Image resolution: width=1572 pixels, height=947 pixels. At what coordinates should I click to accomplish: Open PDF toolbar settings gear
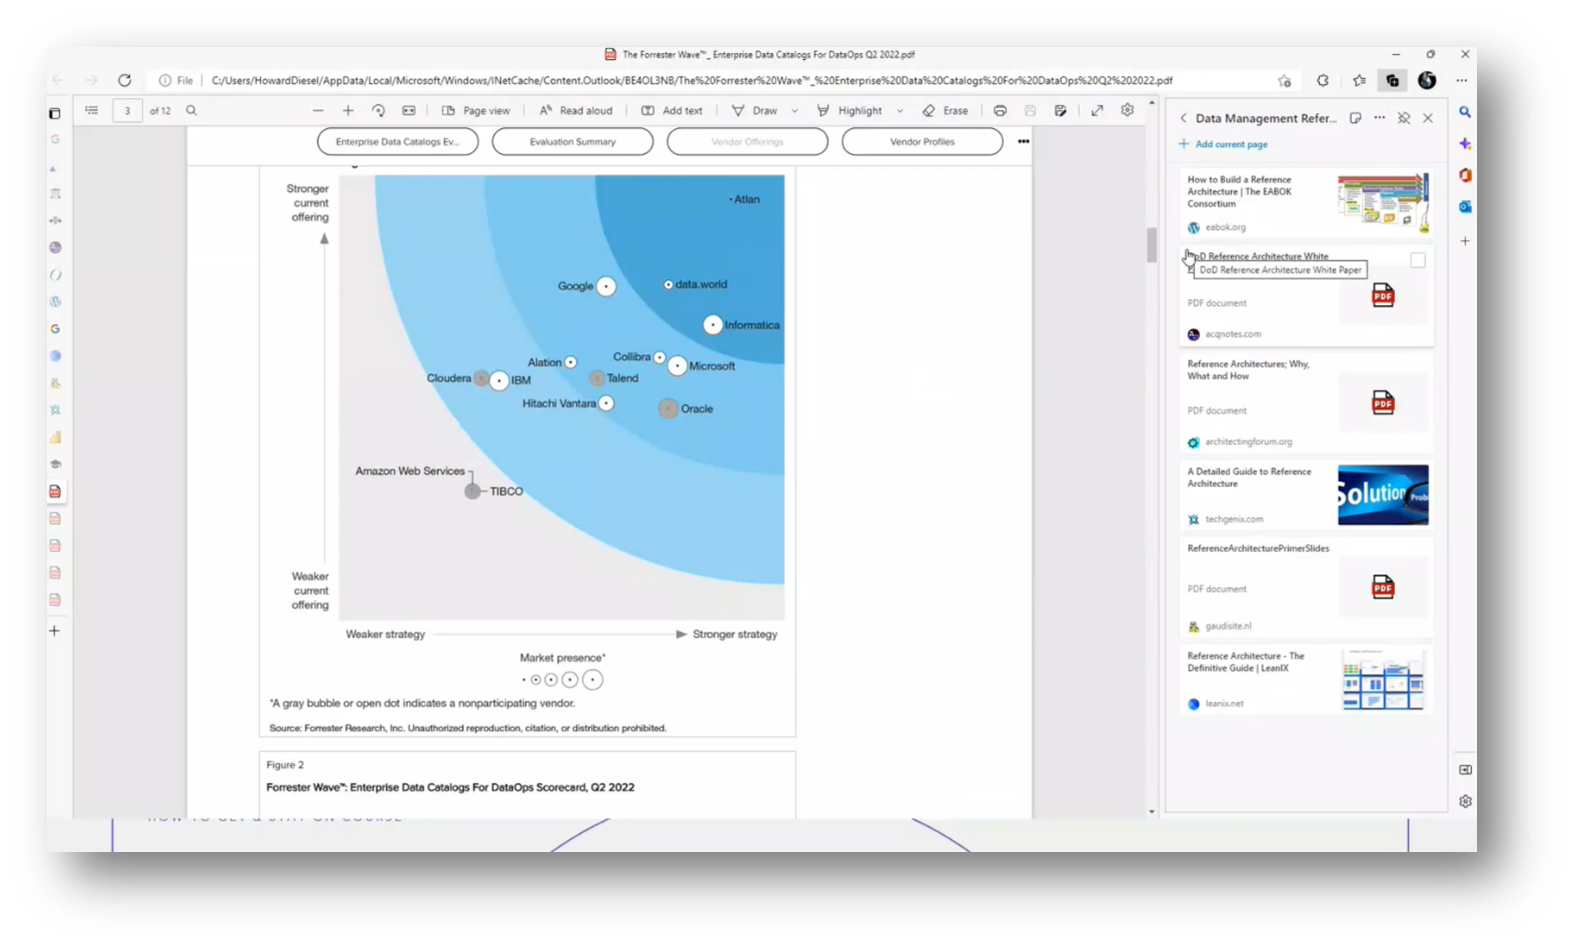(x=1127, y=111)
